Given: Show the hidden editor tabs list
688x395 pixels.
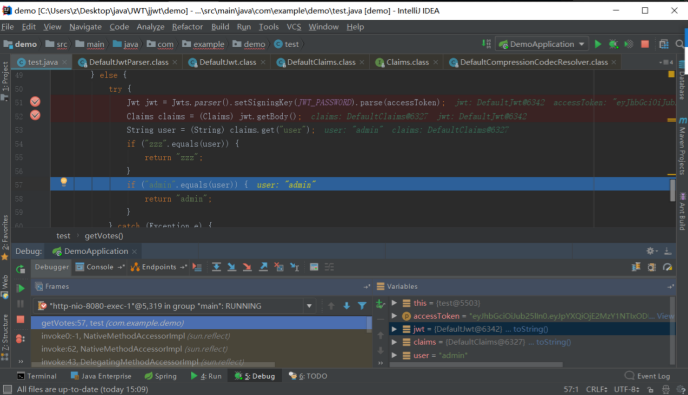Looking at the screenshot, I should coord(666,62).
